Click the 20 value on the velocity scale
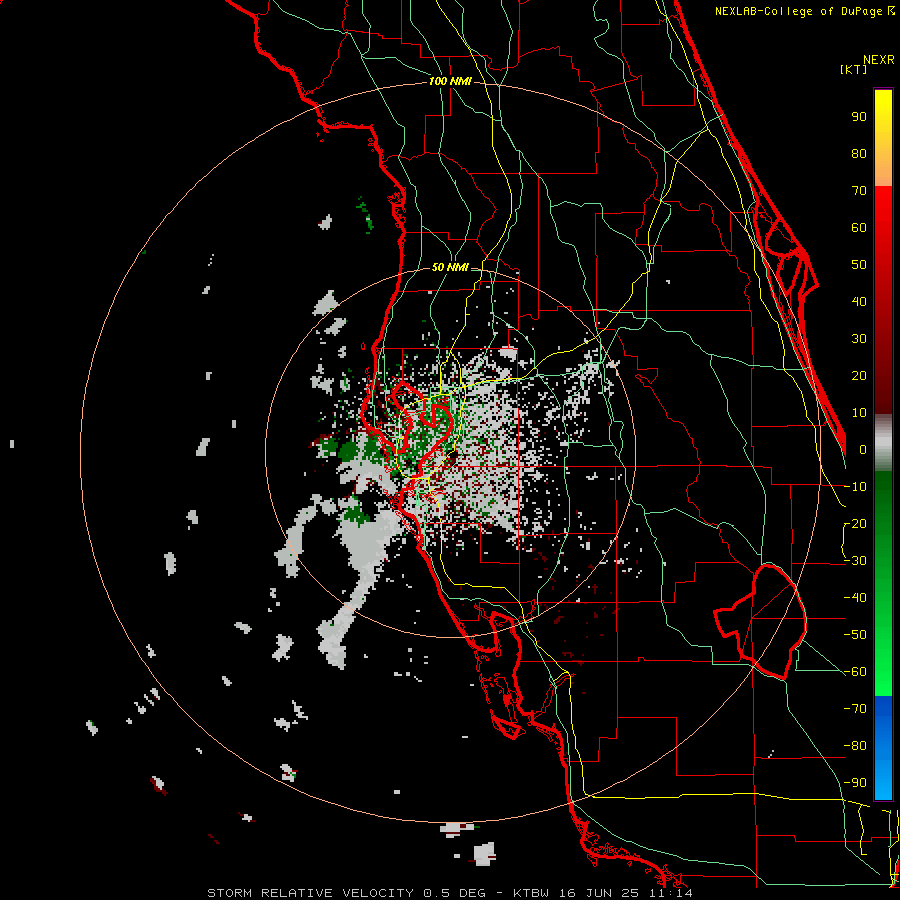 [859, 375]
